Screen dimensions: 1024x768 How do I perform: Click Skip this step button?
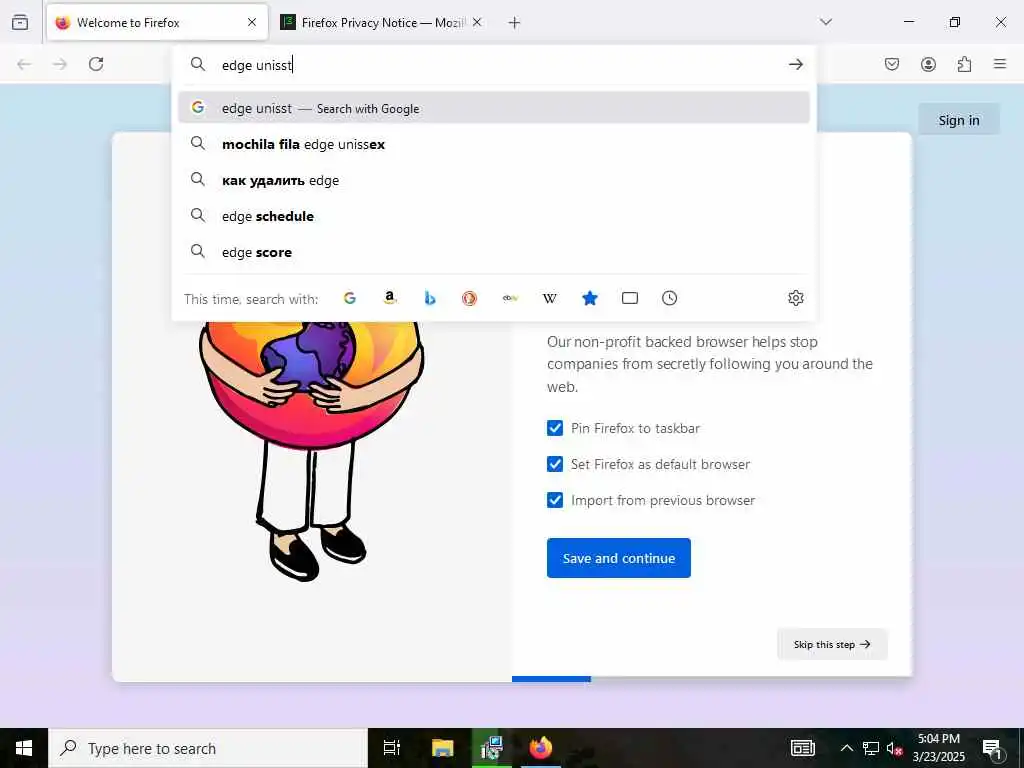click(832, 645)
